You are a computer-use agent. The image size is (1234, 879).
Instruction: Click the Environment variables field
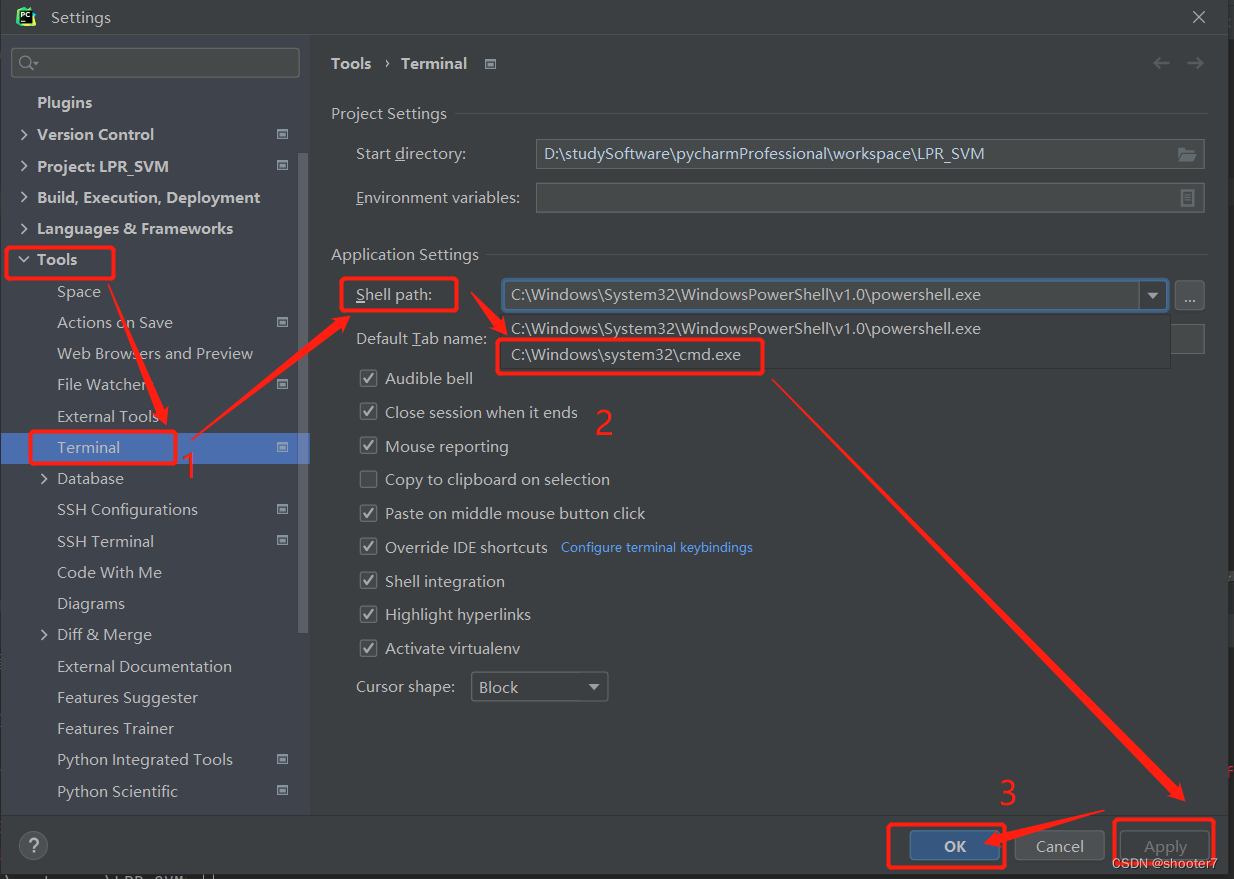[x=870, y=198]
